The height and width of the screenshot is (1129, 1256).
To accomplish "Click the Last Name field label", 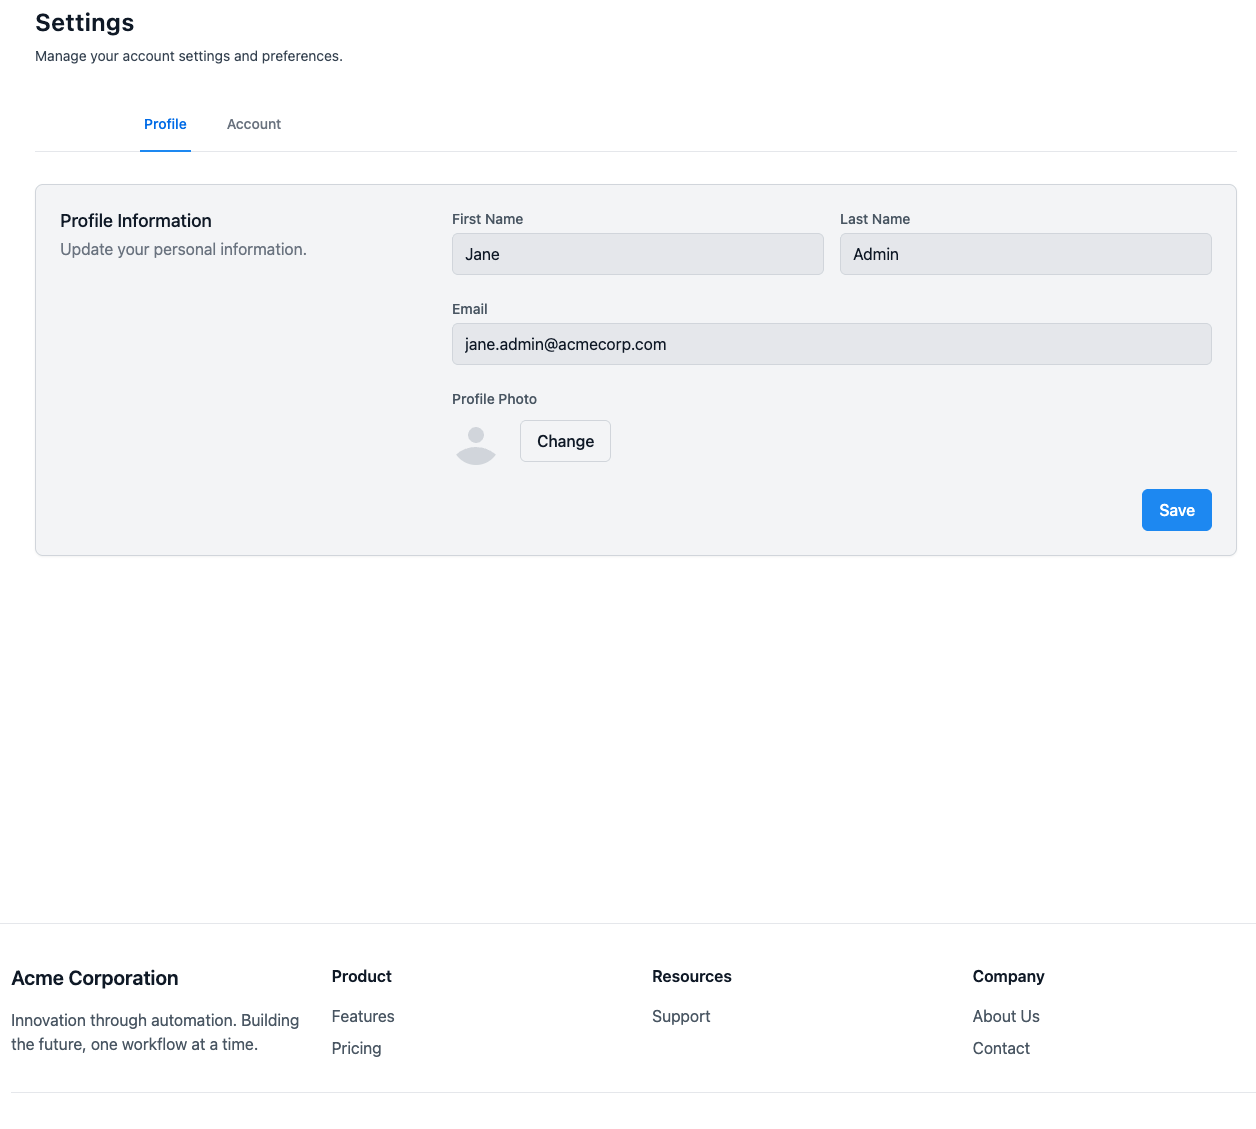I will coord(875,219).
